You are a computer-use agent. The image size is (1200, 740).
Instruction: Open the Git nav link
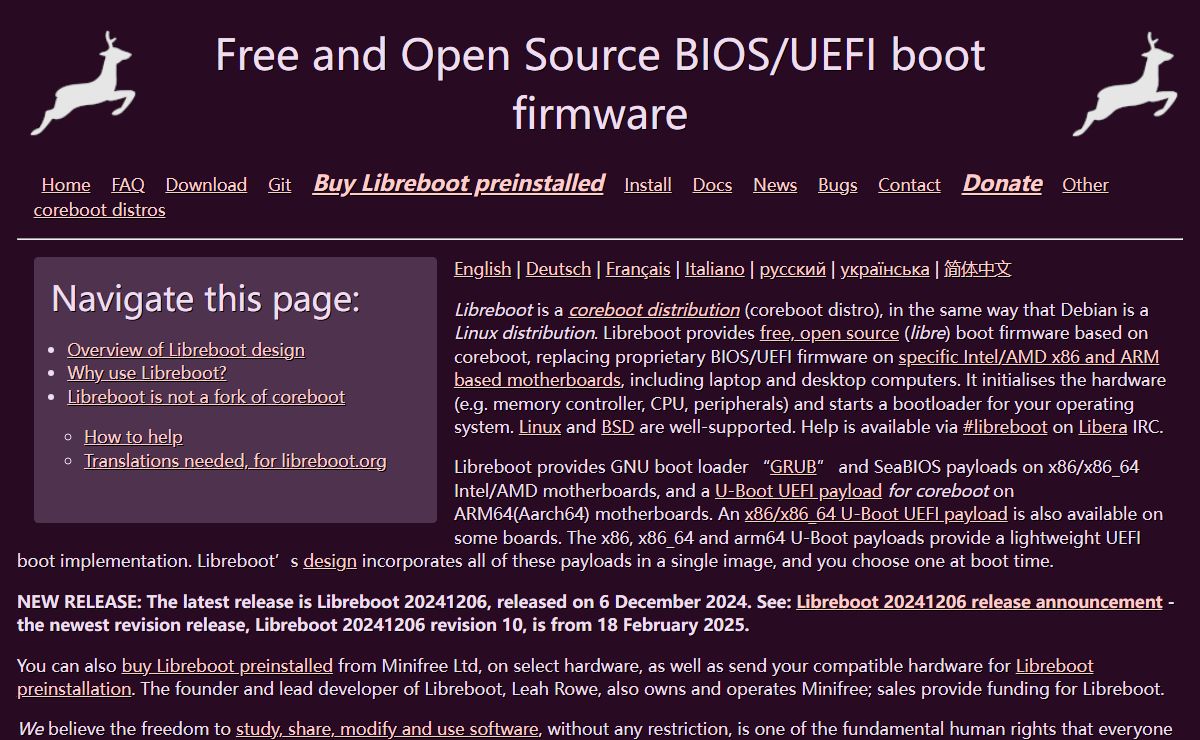[280, 185]
